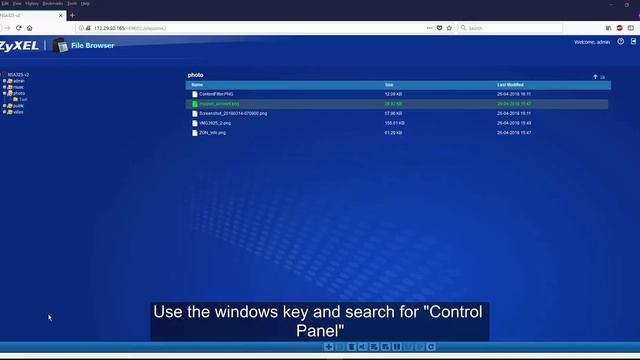Image resolution: width=640 pixels, height=360 pixels.
Task: Open the Help menu
Action: (85, 4)
